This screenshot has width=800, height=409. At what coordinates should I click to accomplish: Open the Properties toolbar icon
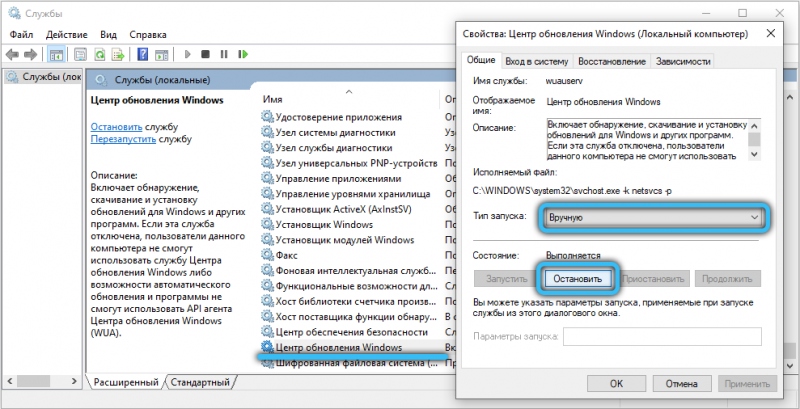pyautogui.click(x=80, y=54)
